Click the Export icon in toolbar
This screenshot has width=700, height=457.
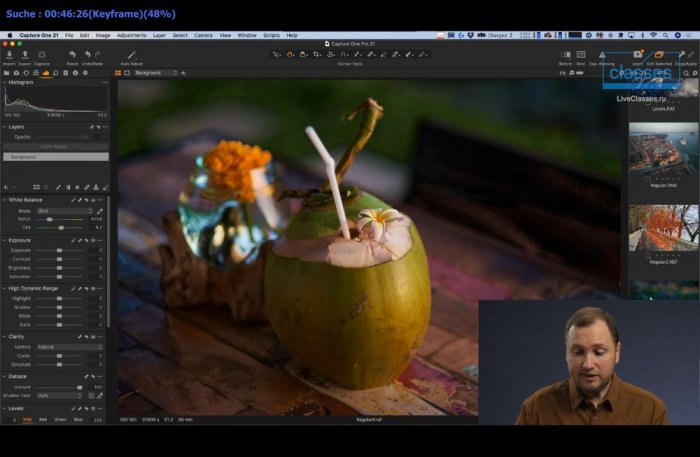point(24,55)
